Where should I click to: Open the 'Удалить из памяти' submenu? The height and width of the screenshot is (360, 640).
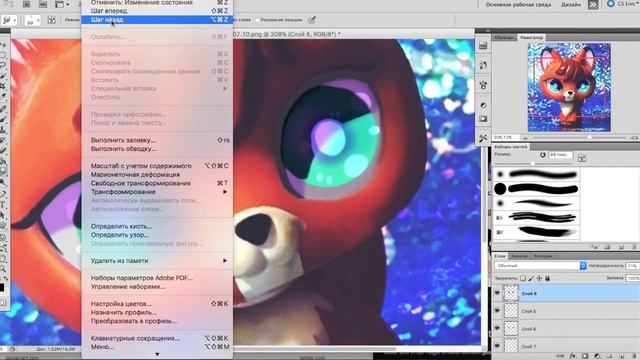coord(157,260)
